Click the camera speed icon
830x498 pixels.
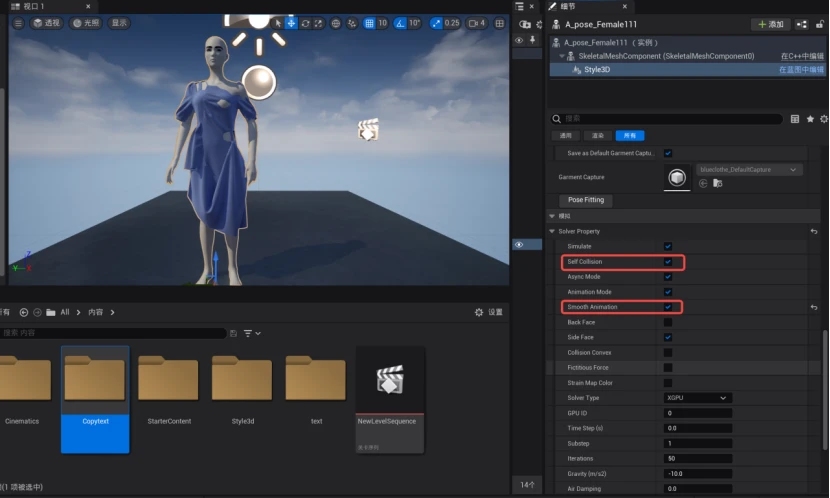pos(473,23)
